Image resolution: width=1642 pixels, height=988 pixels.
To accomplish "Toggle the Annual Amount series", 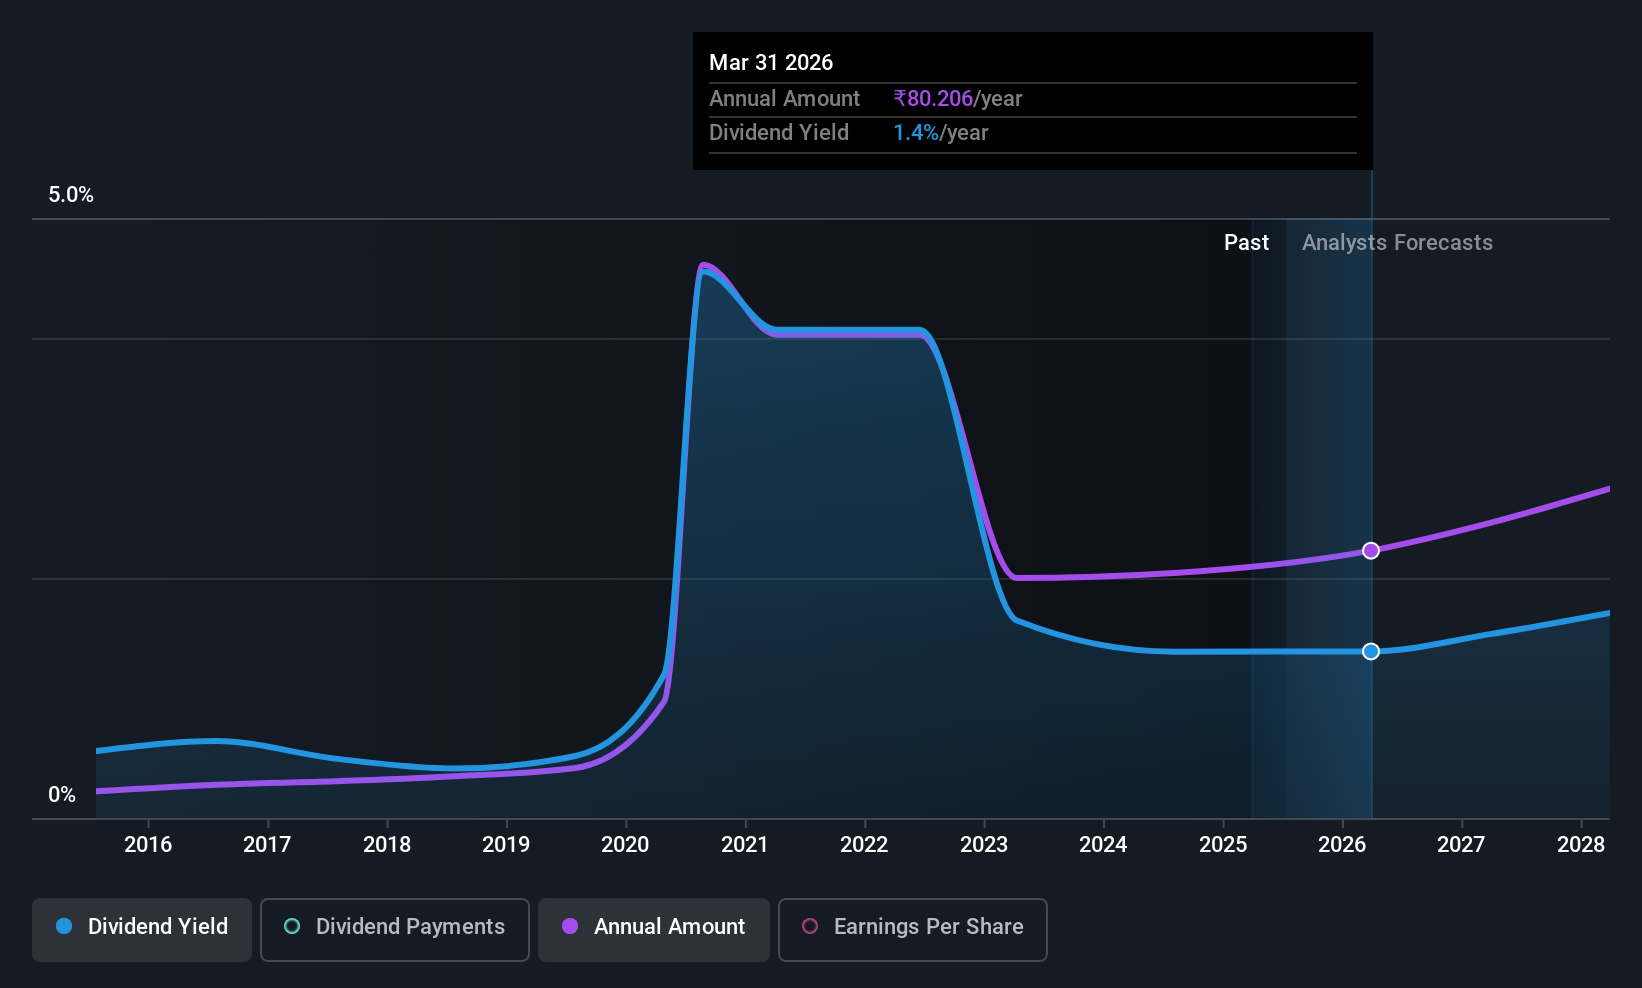I will coord(654,930).
